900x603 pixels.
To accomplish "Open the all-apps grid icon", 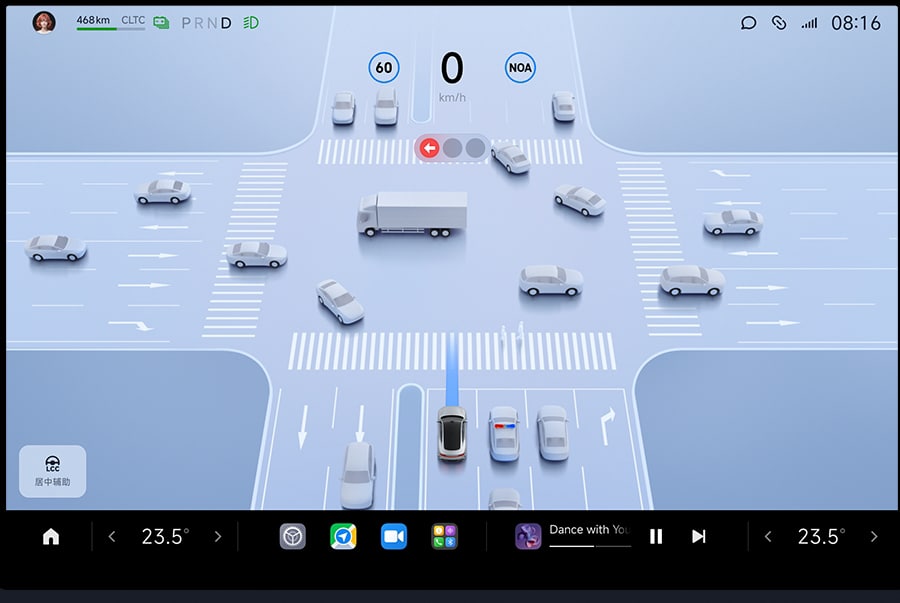I will click(445, 537).
